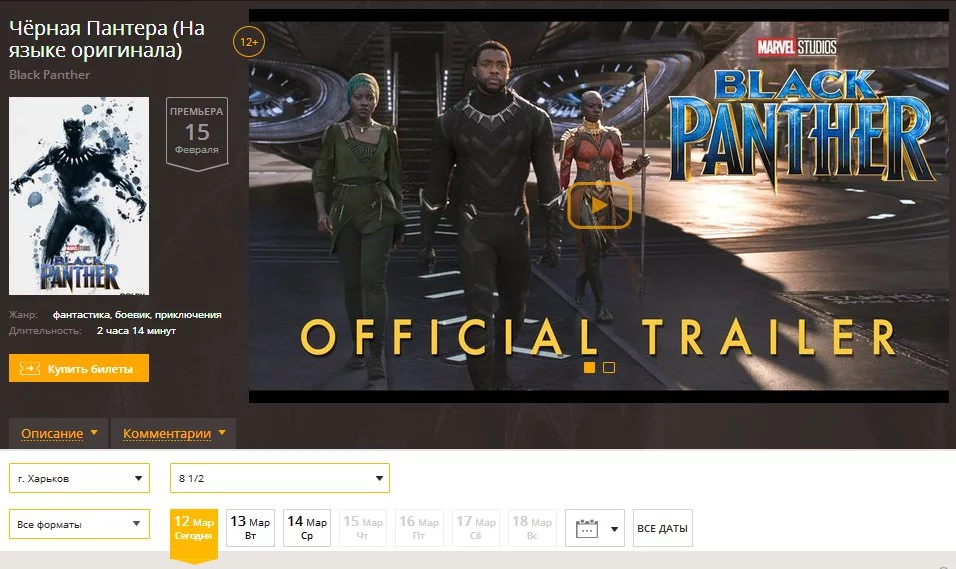The height and width of the screenshot is (569, 956).
Task: Select date 13 Мар Вт
Action: (x=251, y=528)
